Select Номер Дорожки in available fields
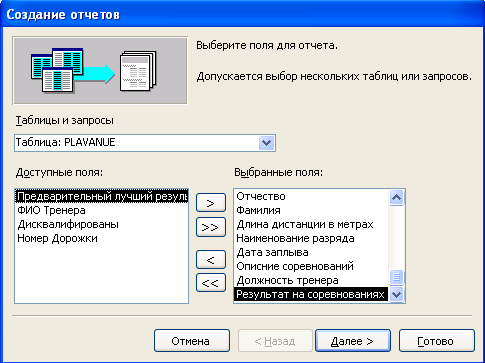 102,238
